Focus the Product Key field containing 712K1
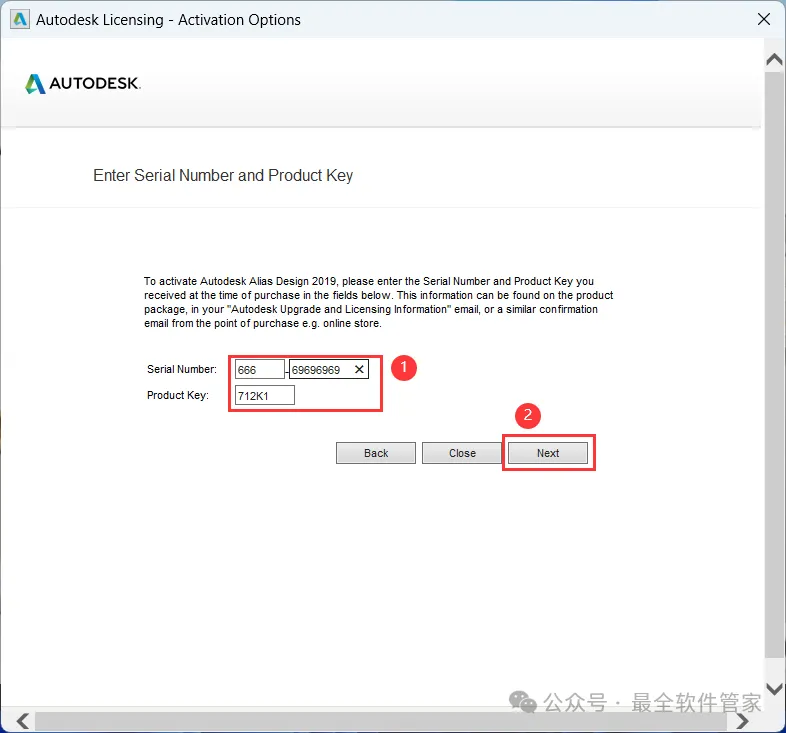This screenshot has height=733, width=786. tap(265, 395)
